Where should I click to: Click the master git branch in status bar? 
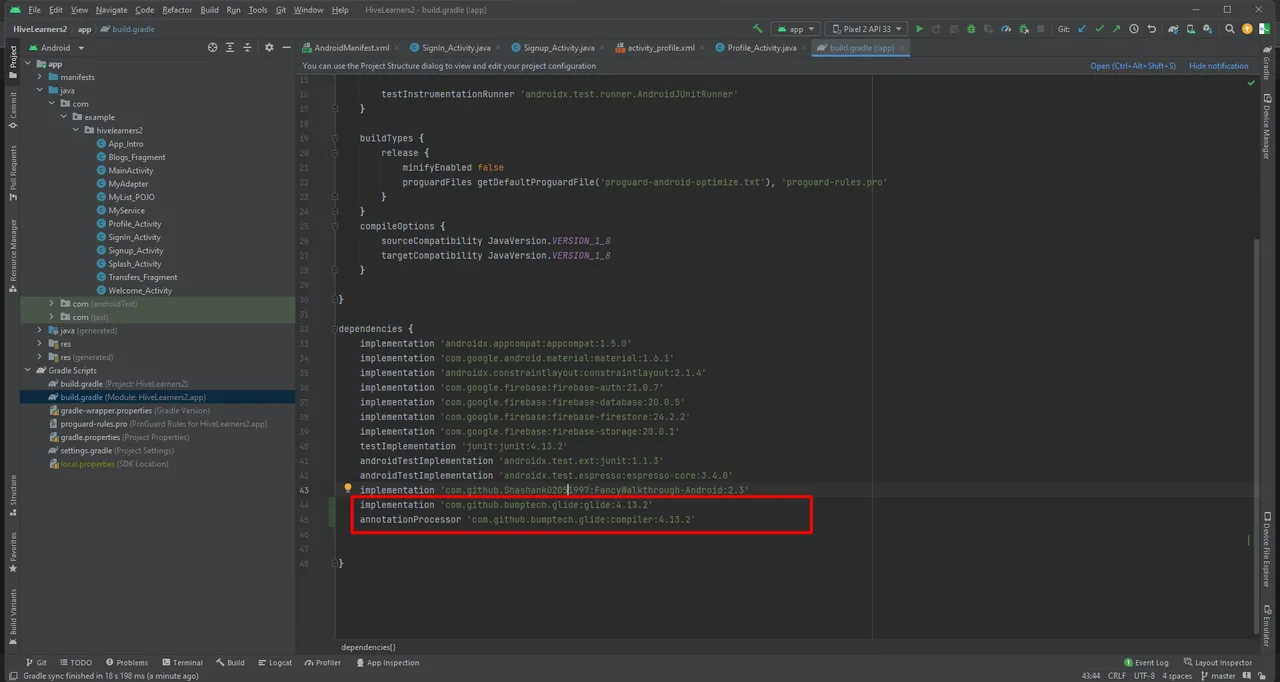click(1217, 676)
